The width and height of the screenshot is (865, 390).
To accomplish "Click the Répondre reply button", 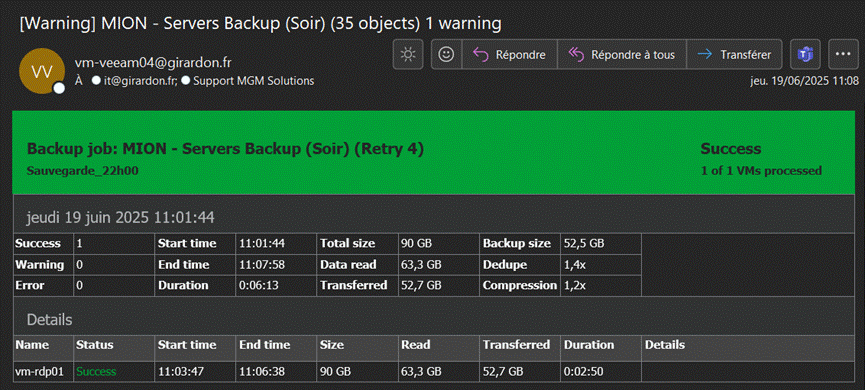I will coord(509,54).
